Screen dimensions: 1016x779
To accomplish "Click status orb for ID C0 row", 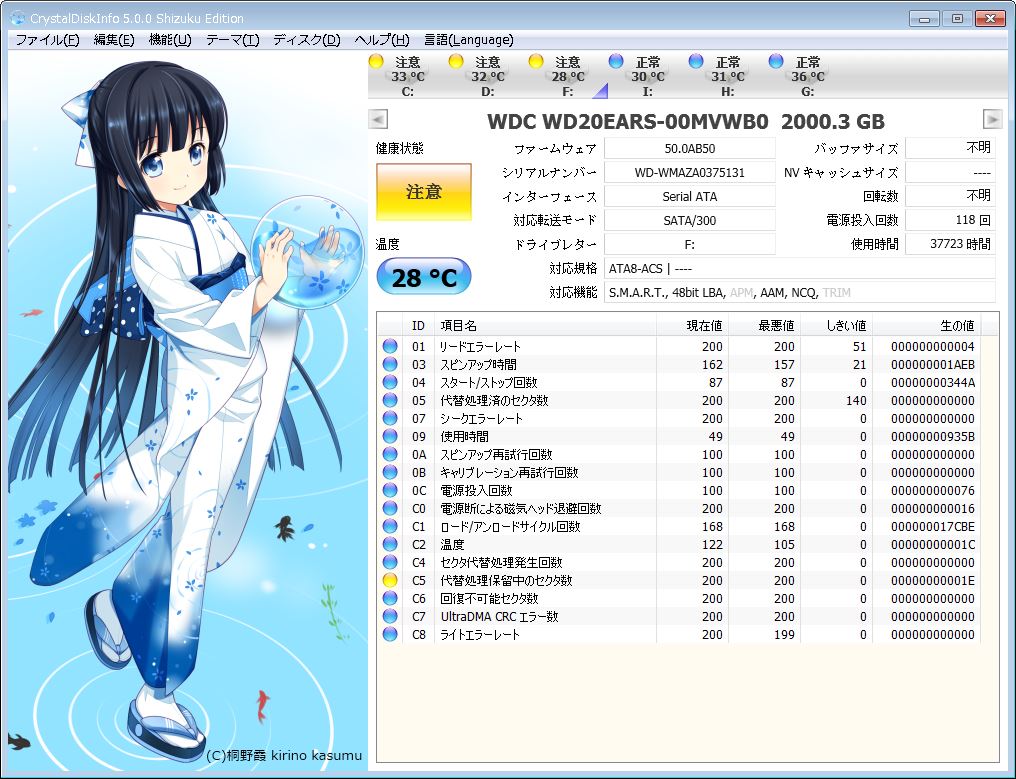I will pos(389,509).
